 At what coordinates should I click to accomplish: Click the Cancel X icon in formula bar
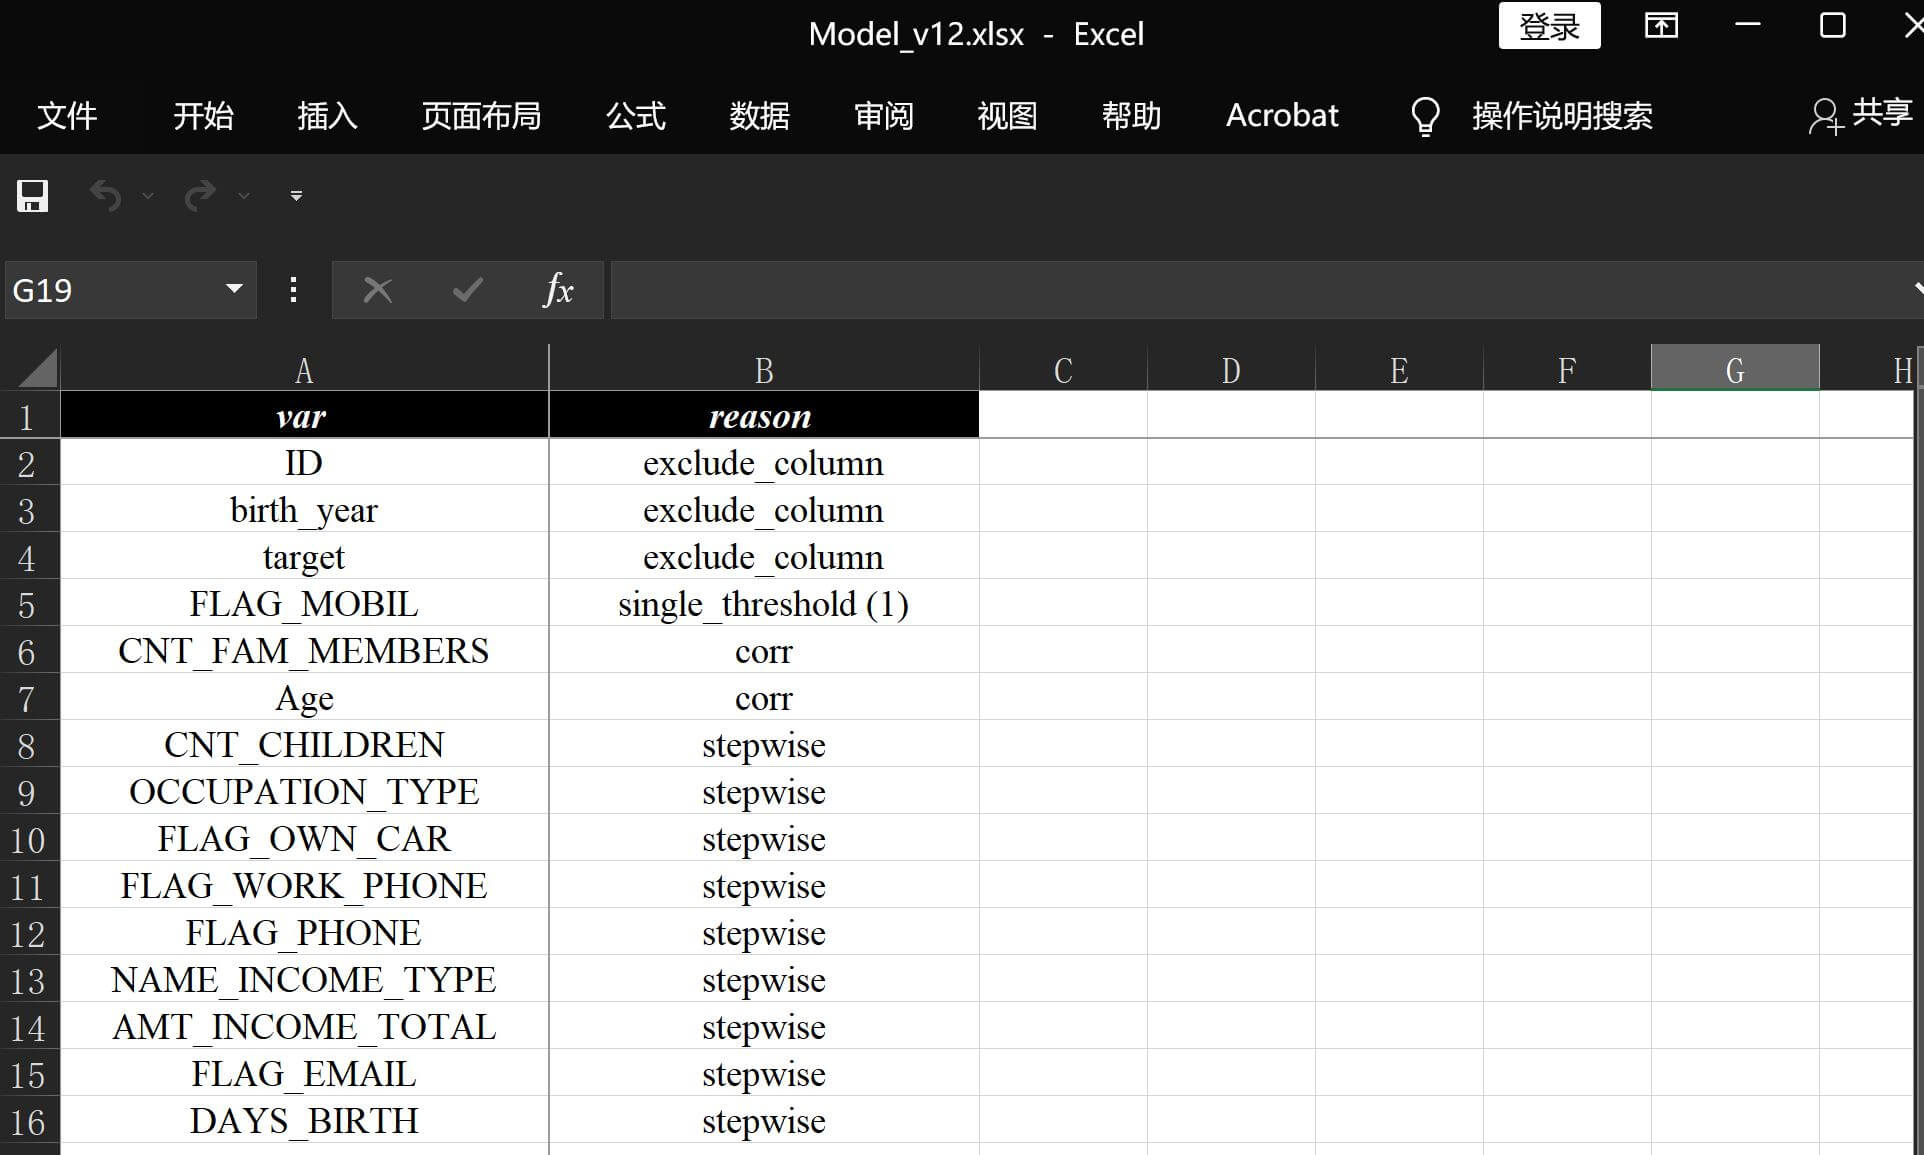[377, 290]
